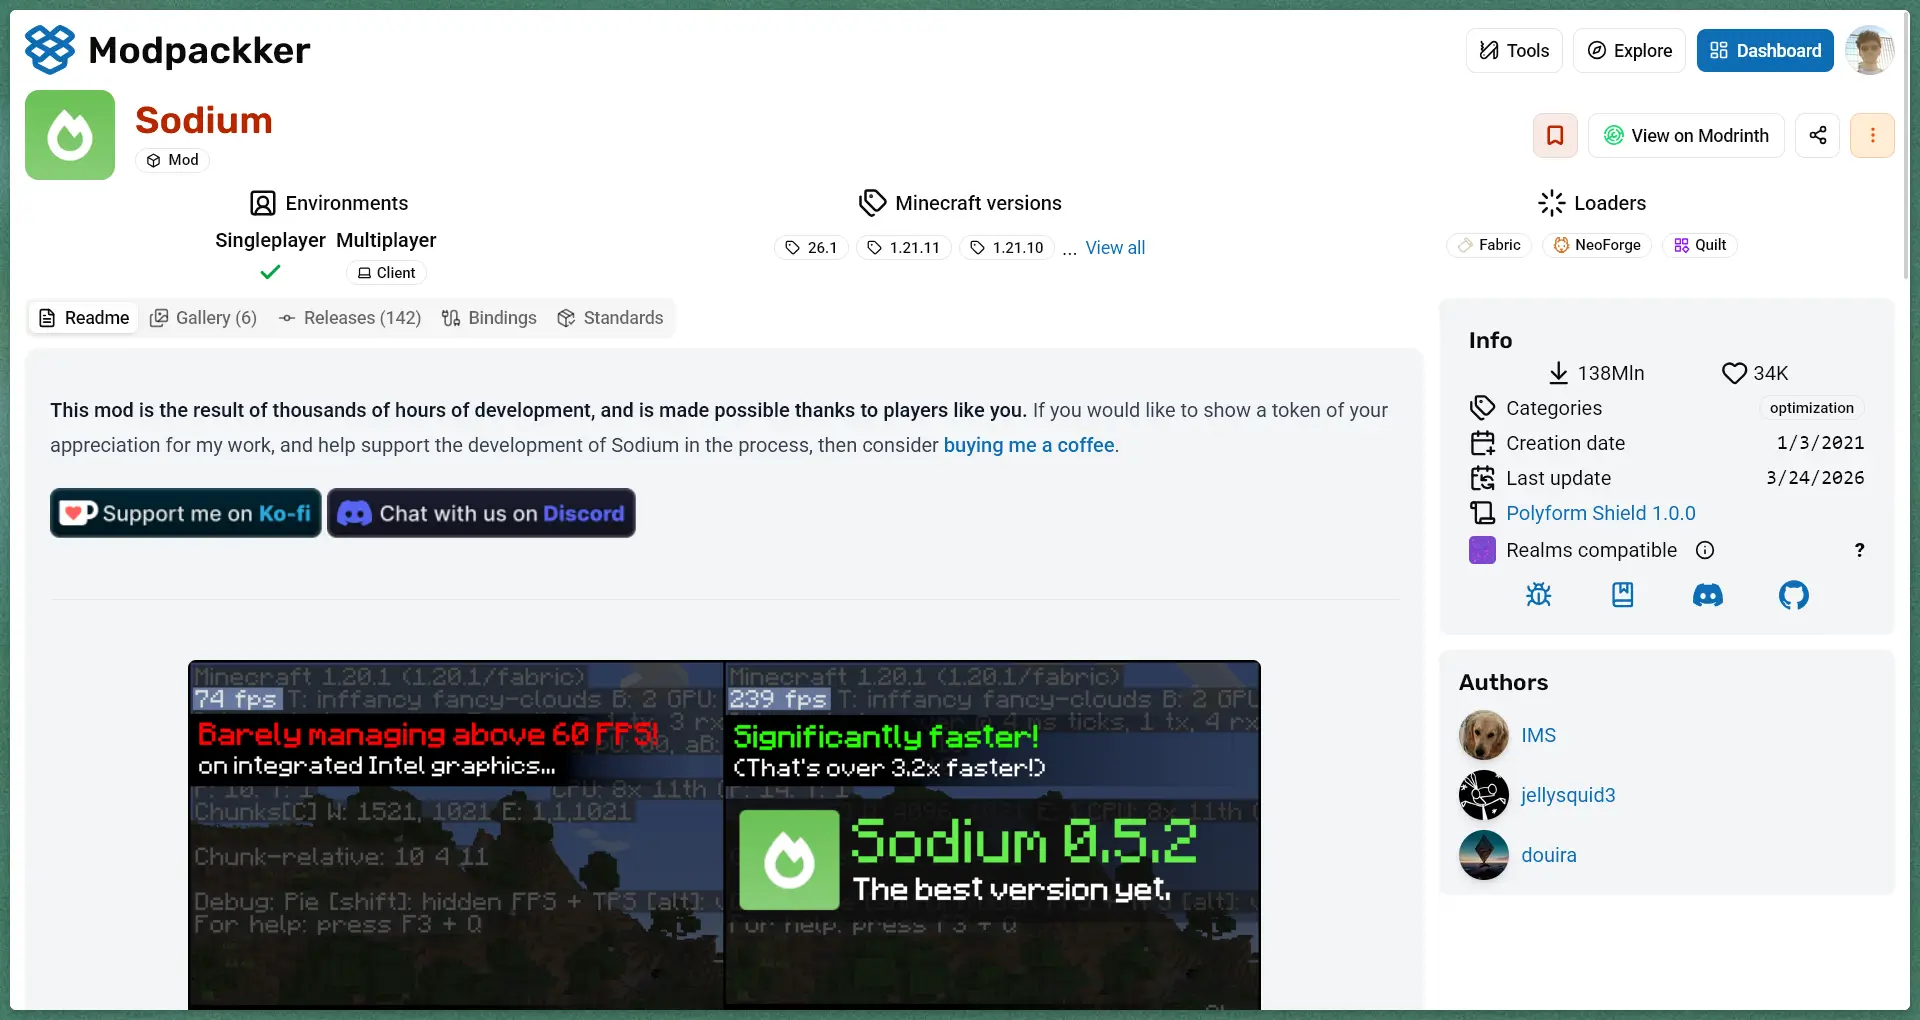The height and width of the screenshot is (1020, 1920).
Task: Expand Minecraft versions with View all
Action: pos(1114,248)
